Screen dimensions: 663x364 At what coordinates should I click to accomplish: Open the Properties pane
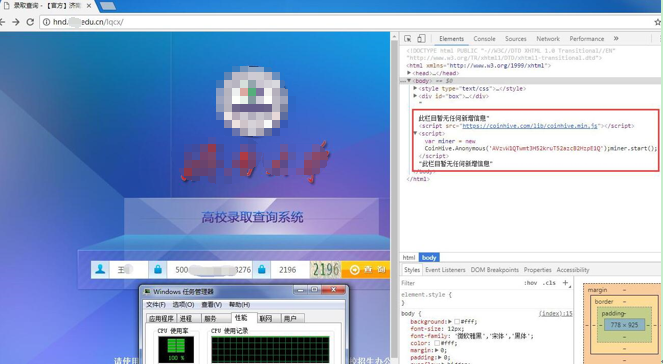click(x=537, y=270)
